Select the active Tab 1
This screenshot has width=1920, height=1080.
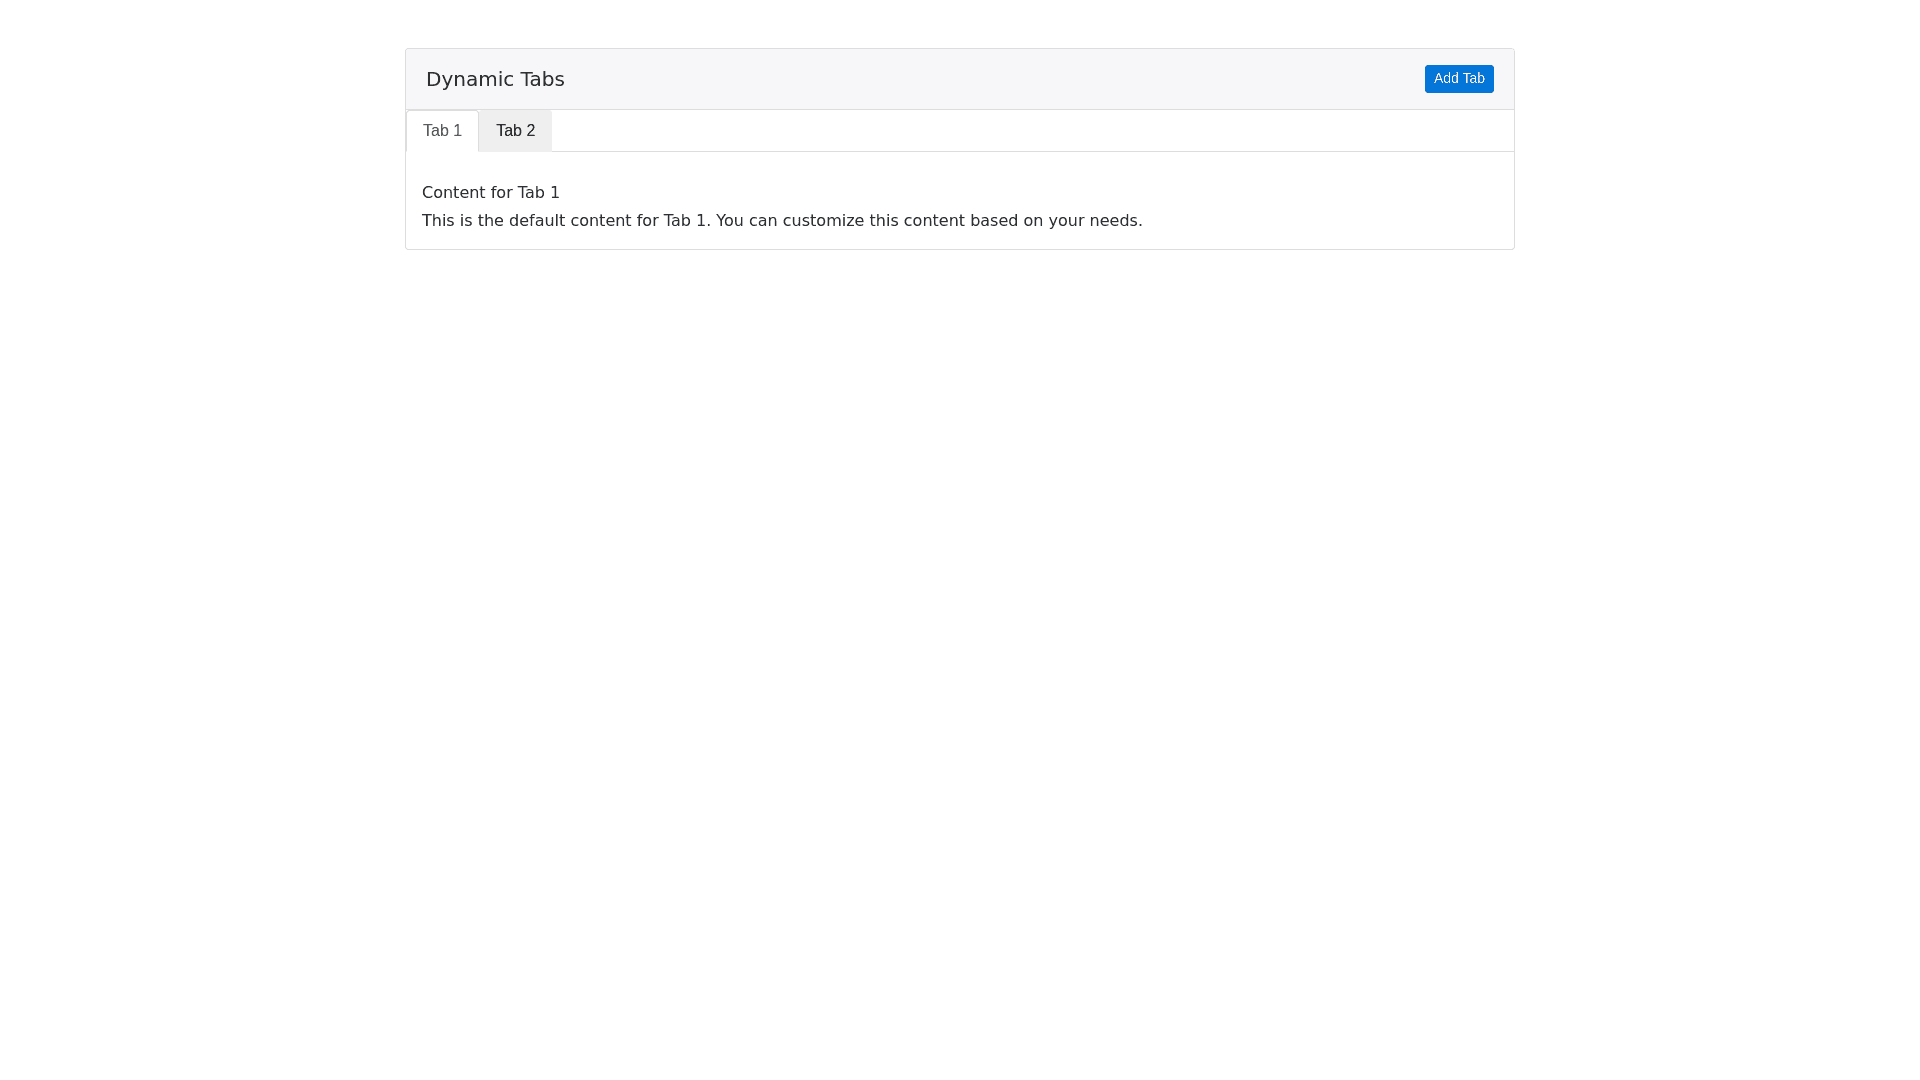(442, 131)
